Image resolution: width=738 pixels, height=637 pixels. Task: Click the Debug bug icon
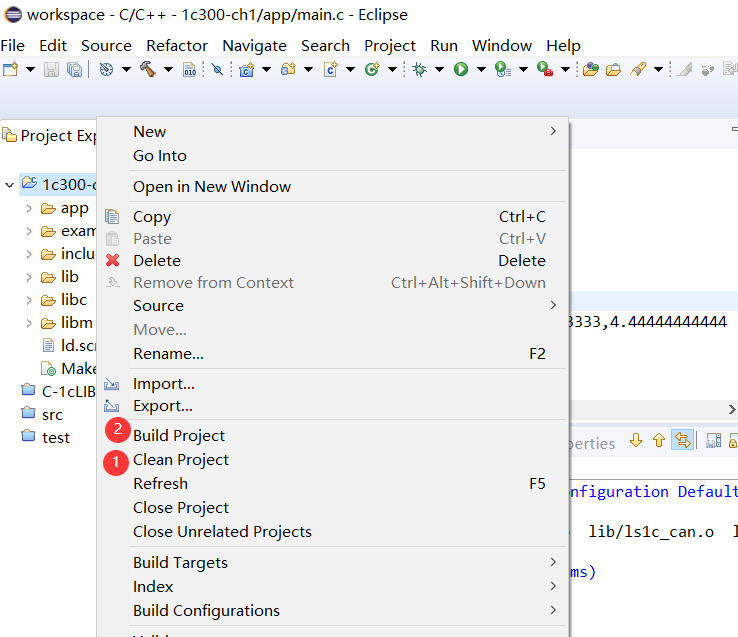[x=419, y=70]
